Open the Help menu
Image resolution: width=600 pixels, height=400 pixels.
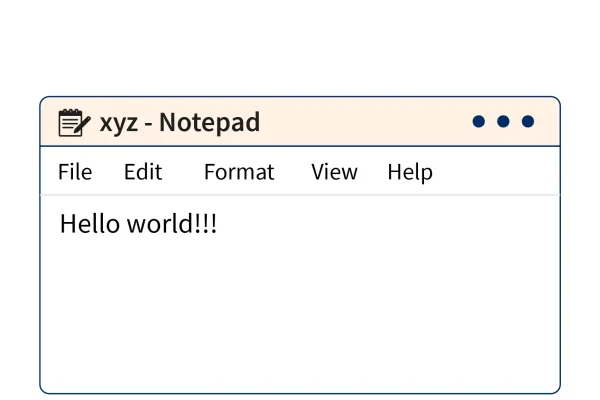point(410,172)
